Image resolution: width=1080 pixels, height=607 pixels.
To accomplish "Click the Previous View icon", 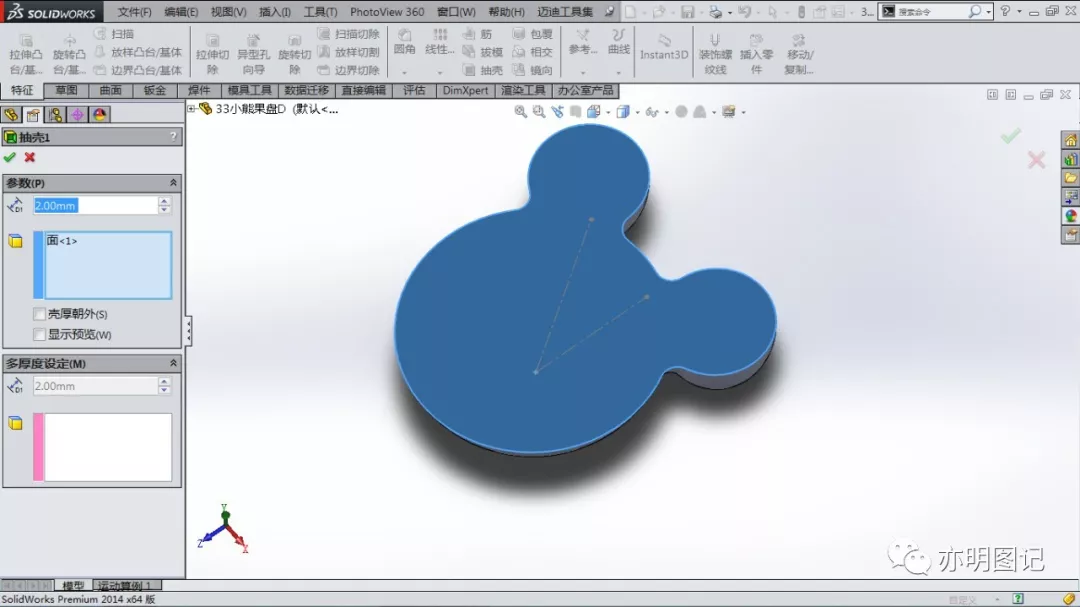I will click(557, 112).
